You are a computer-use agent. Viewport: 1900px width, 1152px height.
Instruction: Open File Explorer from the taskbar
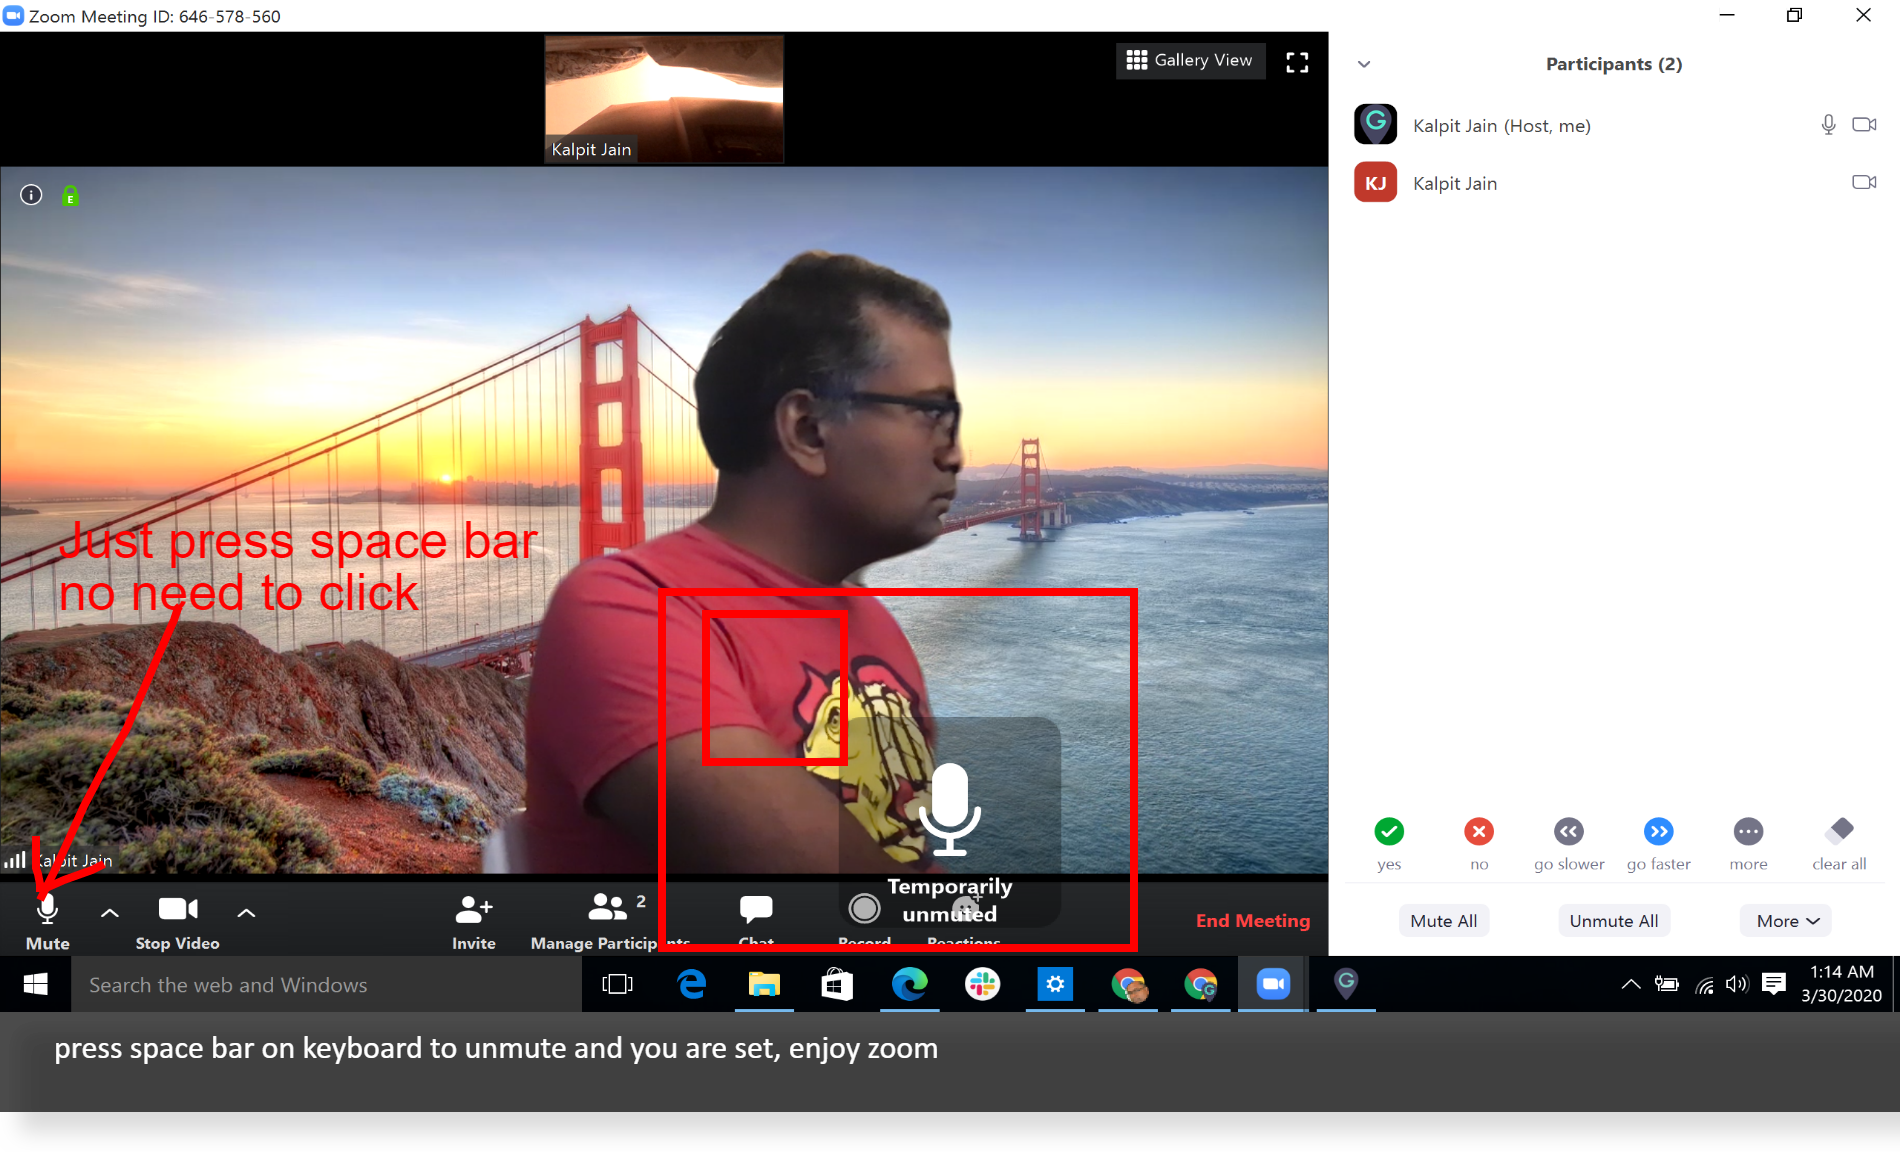coord(764,984)
